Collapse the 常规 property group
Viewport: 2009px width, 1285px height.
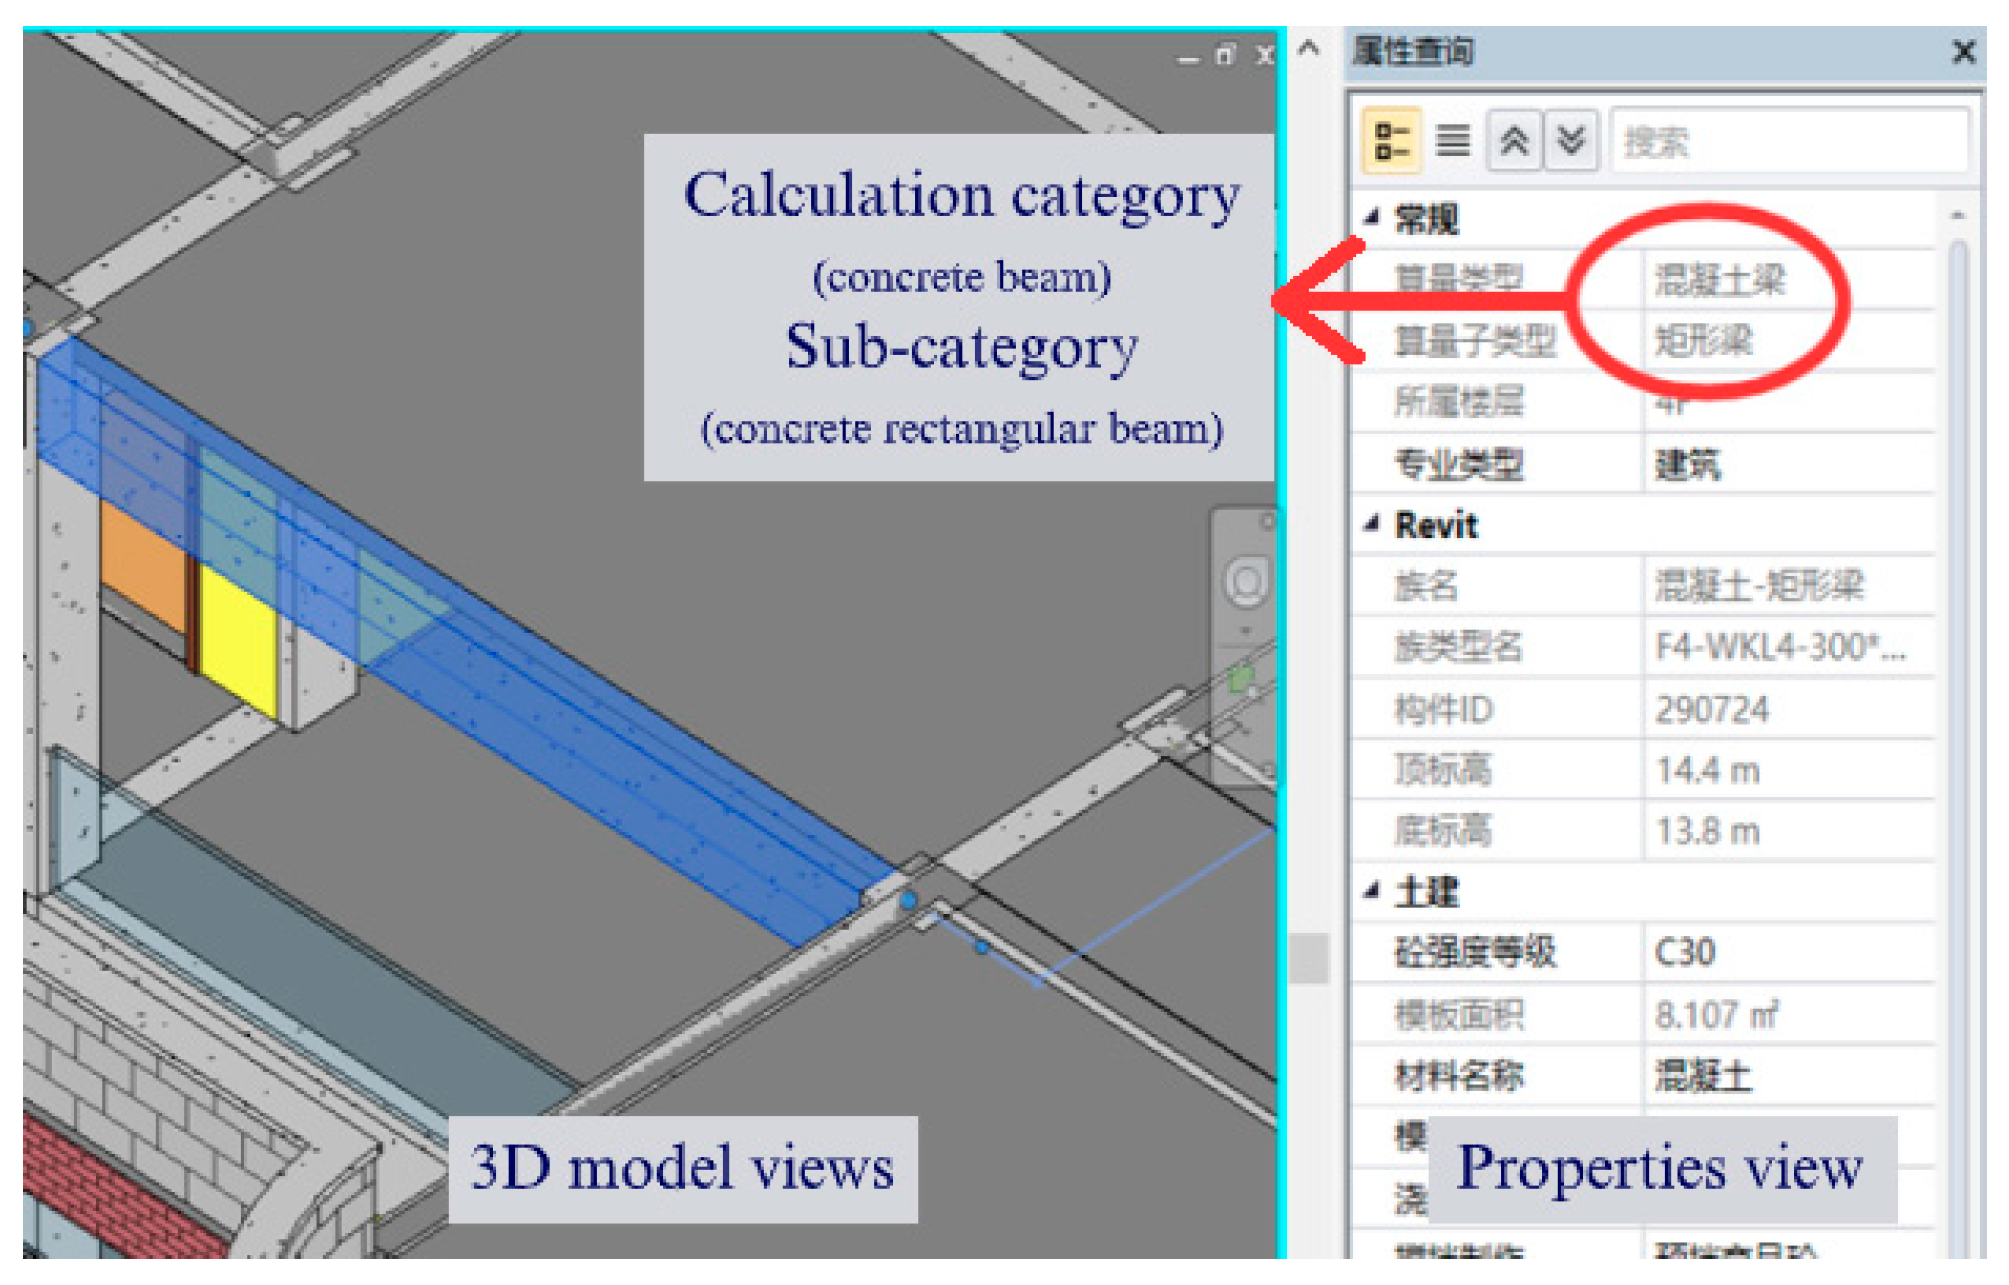tap(1373, 216)
